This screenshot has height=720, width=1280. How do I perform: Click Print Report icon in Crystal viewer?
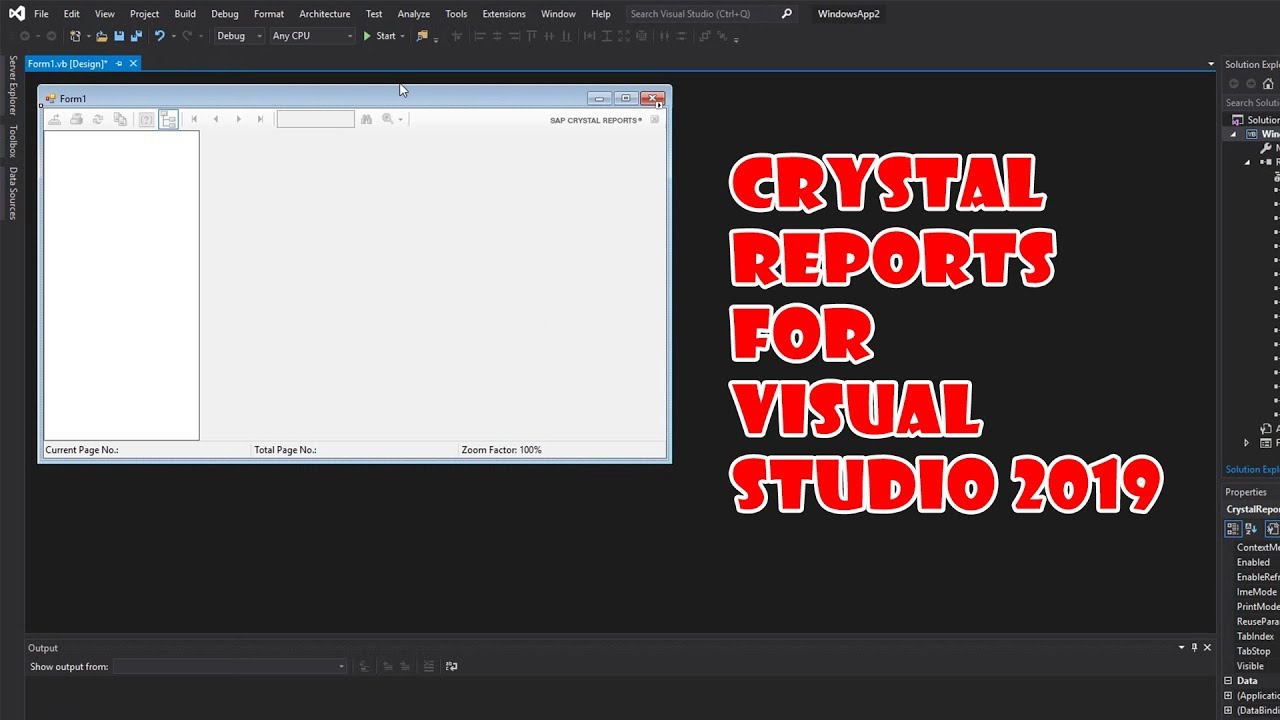(76, 119)
